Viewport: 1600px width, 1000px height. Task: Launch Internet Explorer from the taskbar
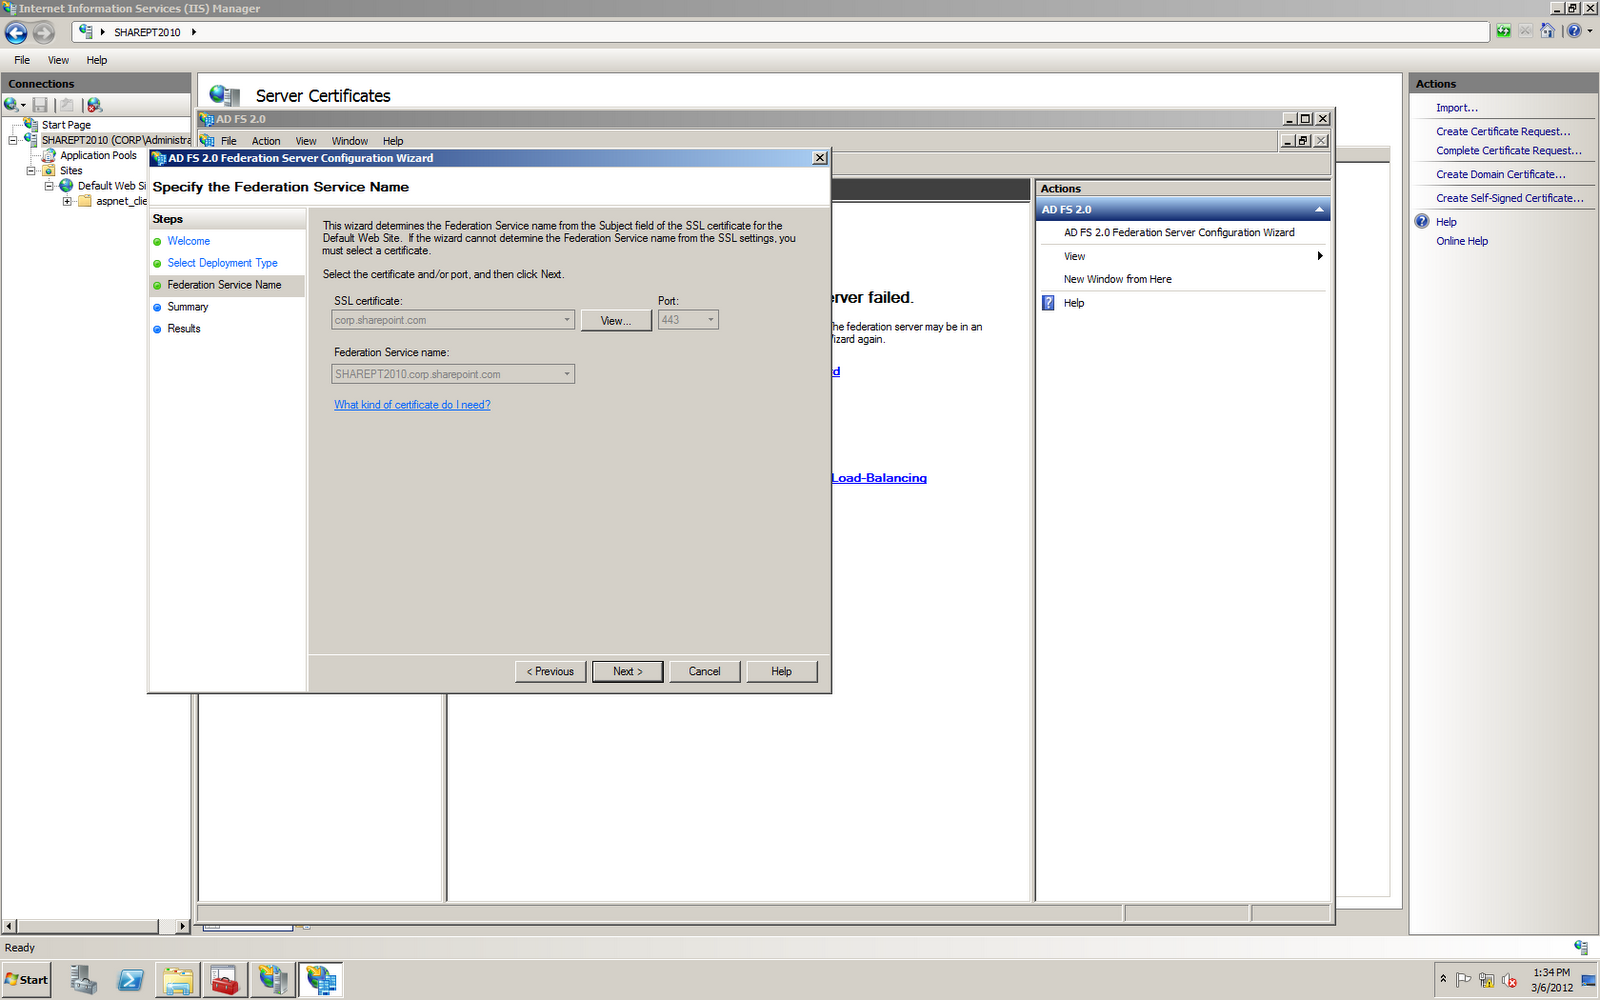pos(130,980)
